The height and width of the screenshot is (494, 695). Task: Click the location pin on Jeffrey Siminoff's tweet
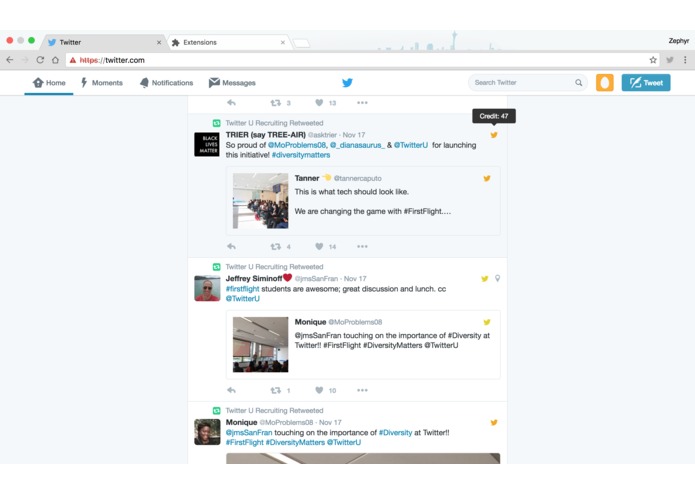click(497, 278)
